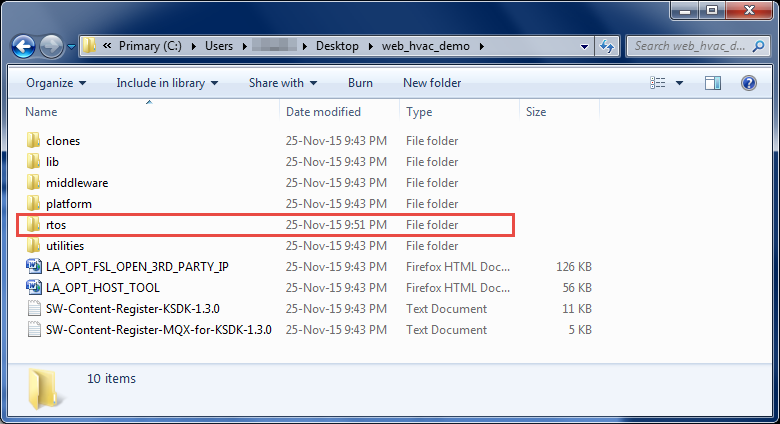
Task: Click SW-Content-Register-MQX-for-KSDK-1.3.0 file icon
Action: (x=34, y=329)
